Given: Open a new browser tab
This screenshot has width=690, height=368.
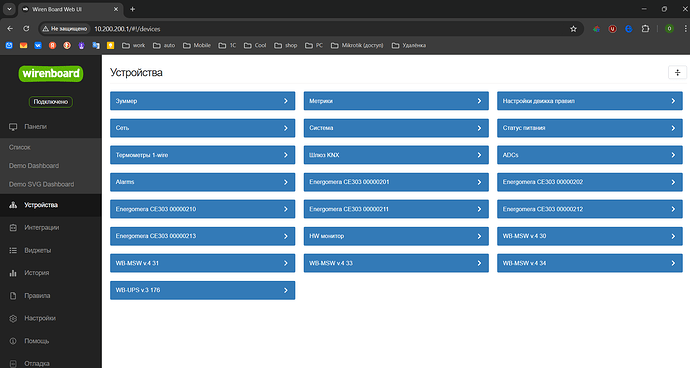Looking at the screenshot, I should coord(132,9).
